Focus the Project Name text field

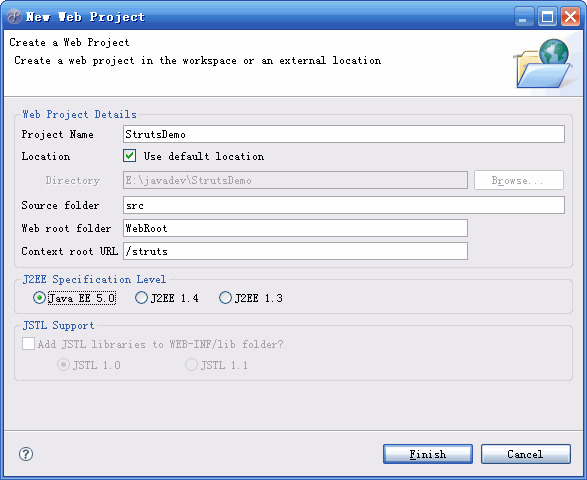(344, 134)
